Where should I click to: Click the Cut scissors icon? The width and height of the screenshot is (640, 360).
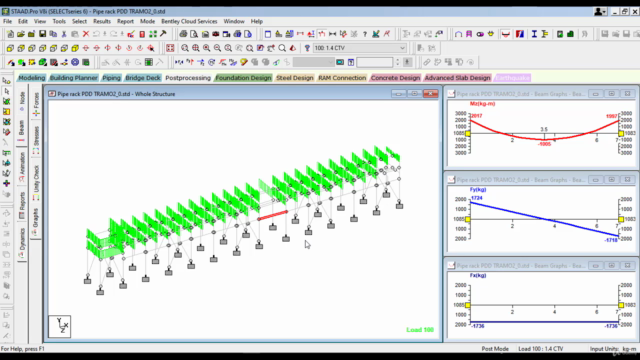[64, 34]
